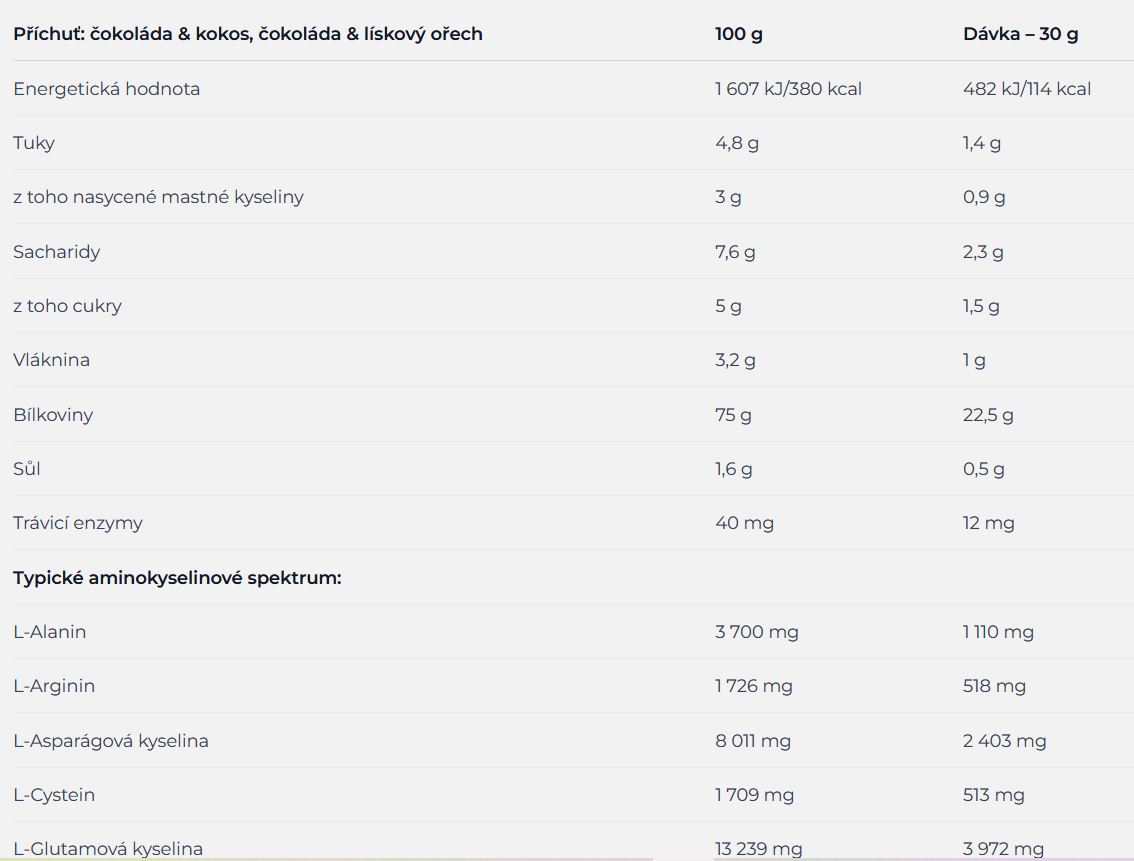This screenshot has width=1134, height=861.
Task: Click the L-Glutamová kyselina label
Action: 108,849
